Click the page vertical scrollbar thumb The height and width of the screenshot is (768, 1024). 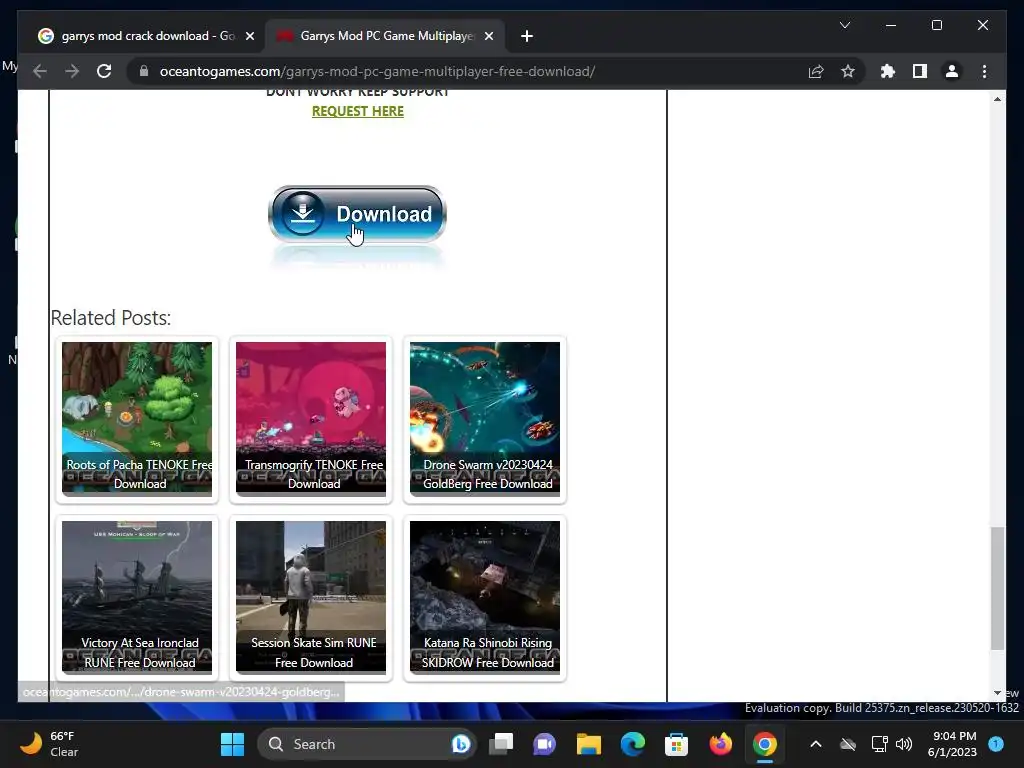[997, 588]
